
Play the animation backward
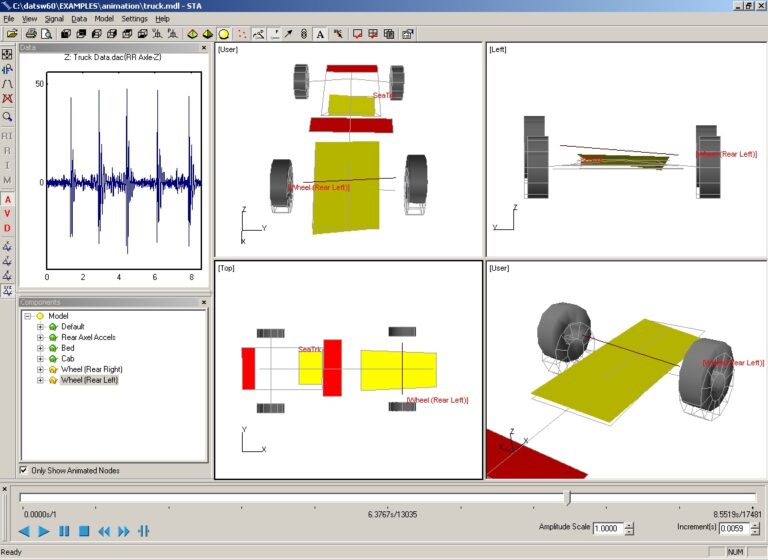click(x=24, y=531)
